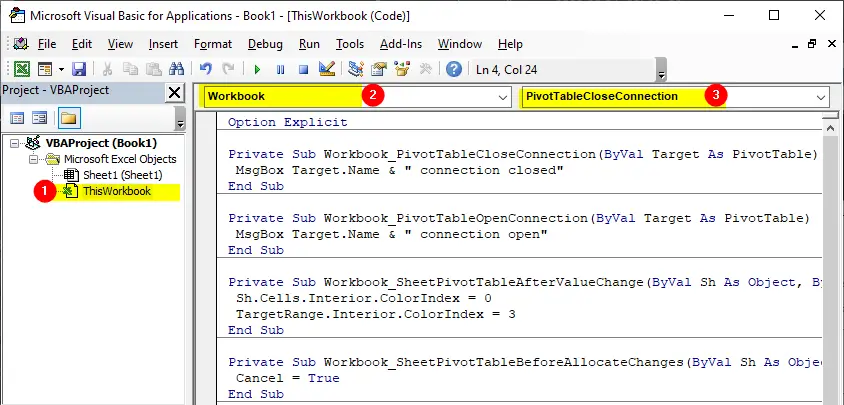The width and height of the screenshot is (844, 405).
Task: Collapse the VBAProject (Book1) tree node
Action: (14, 143)
